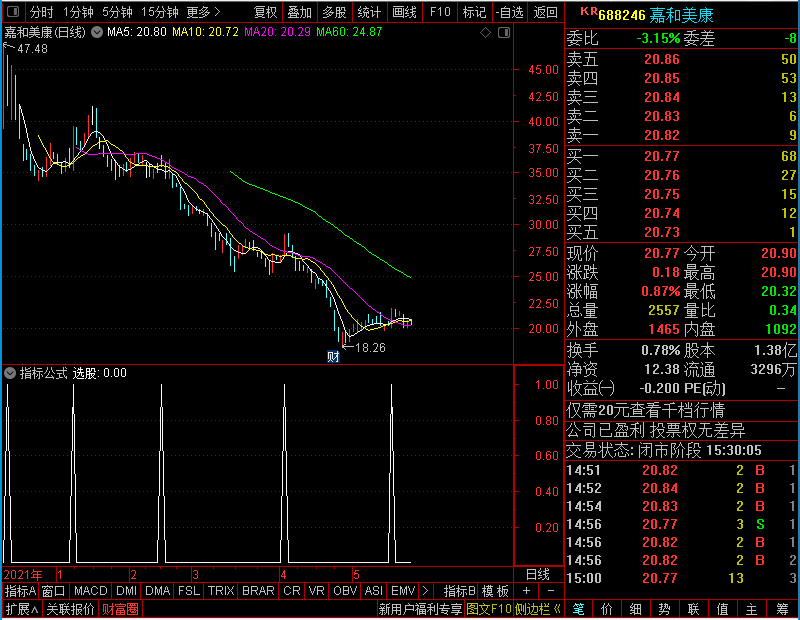Open the 窗口 window option

(54, 591)
